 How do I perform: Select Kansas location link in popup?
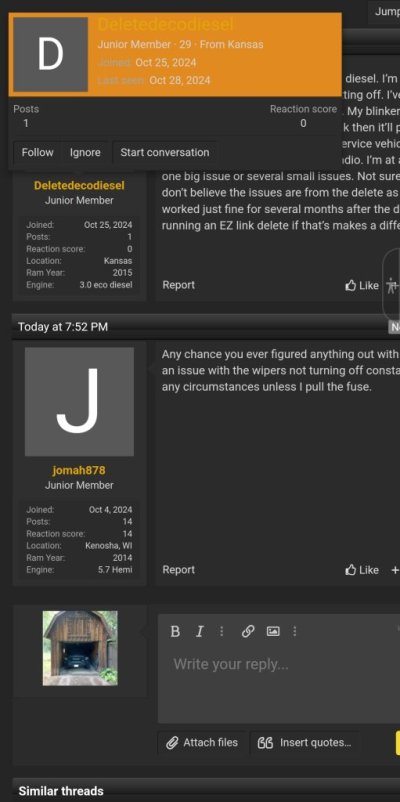pos(245,44)
